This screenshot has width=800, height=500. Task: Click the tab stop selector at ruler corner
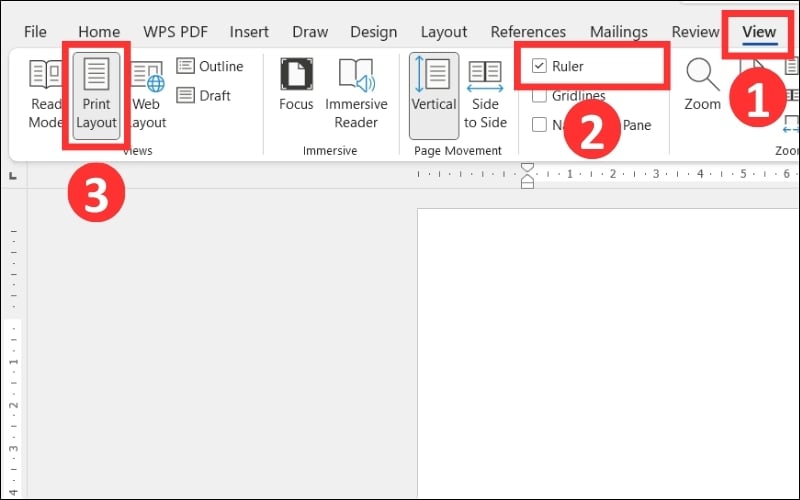[x=13, y=176]
